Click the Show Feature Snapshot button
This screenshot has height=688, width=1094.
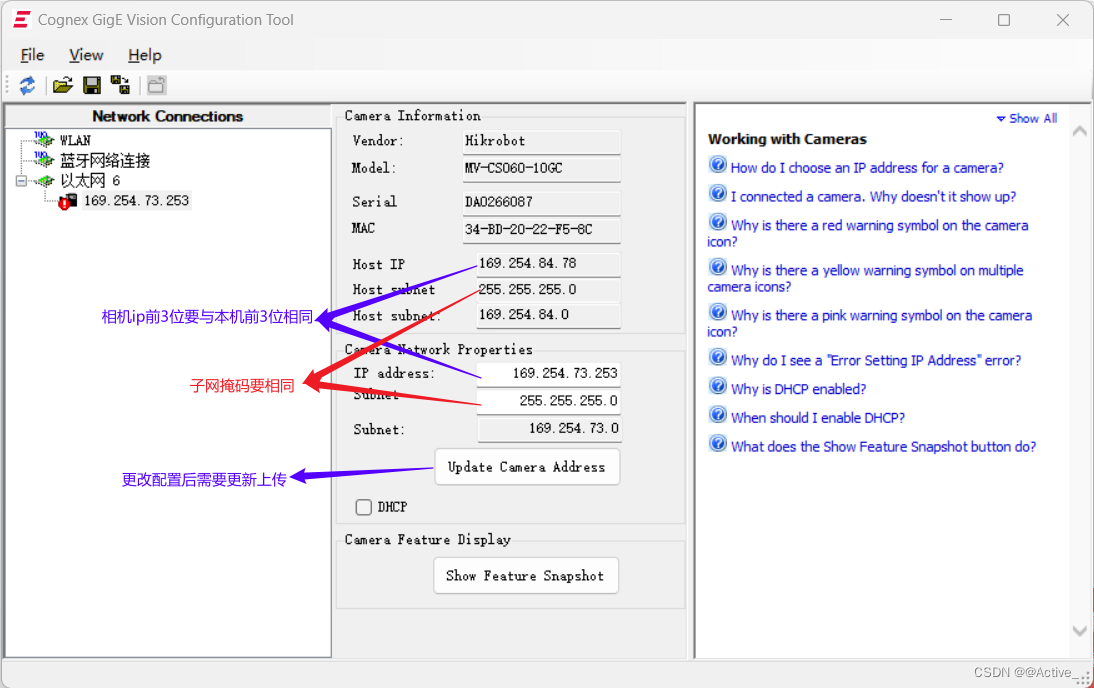(x=525, y=576)
